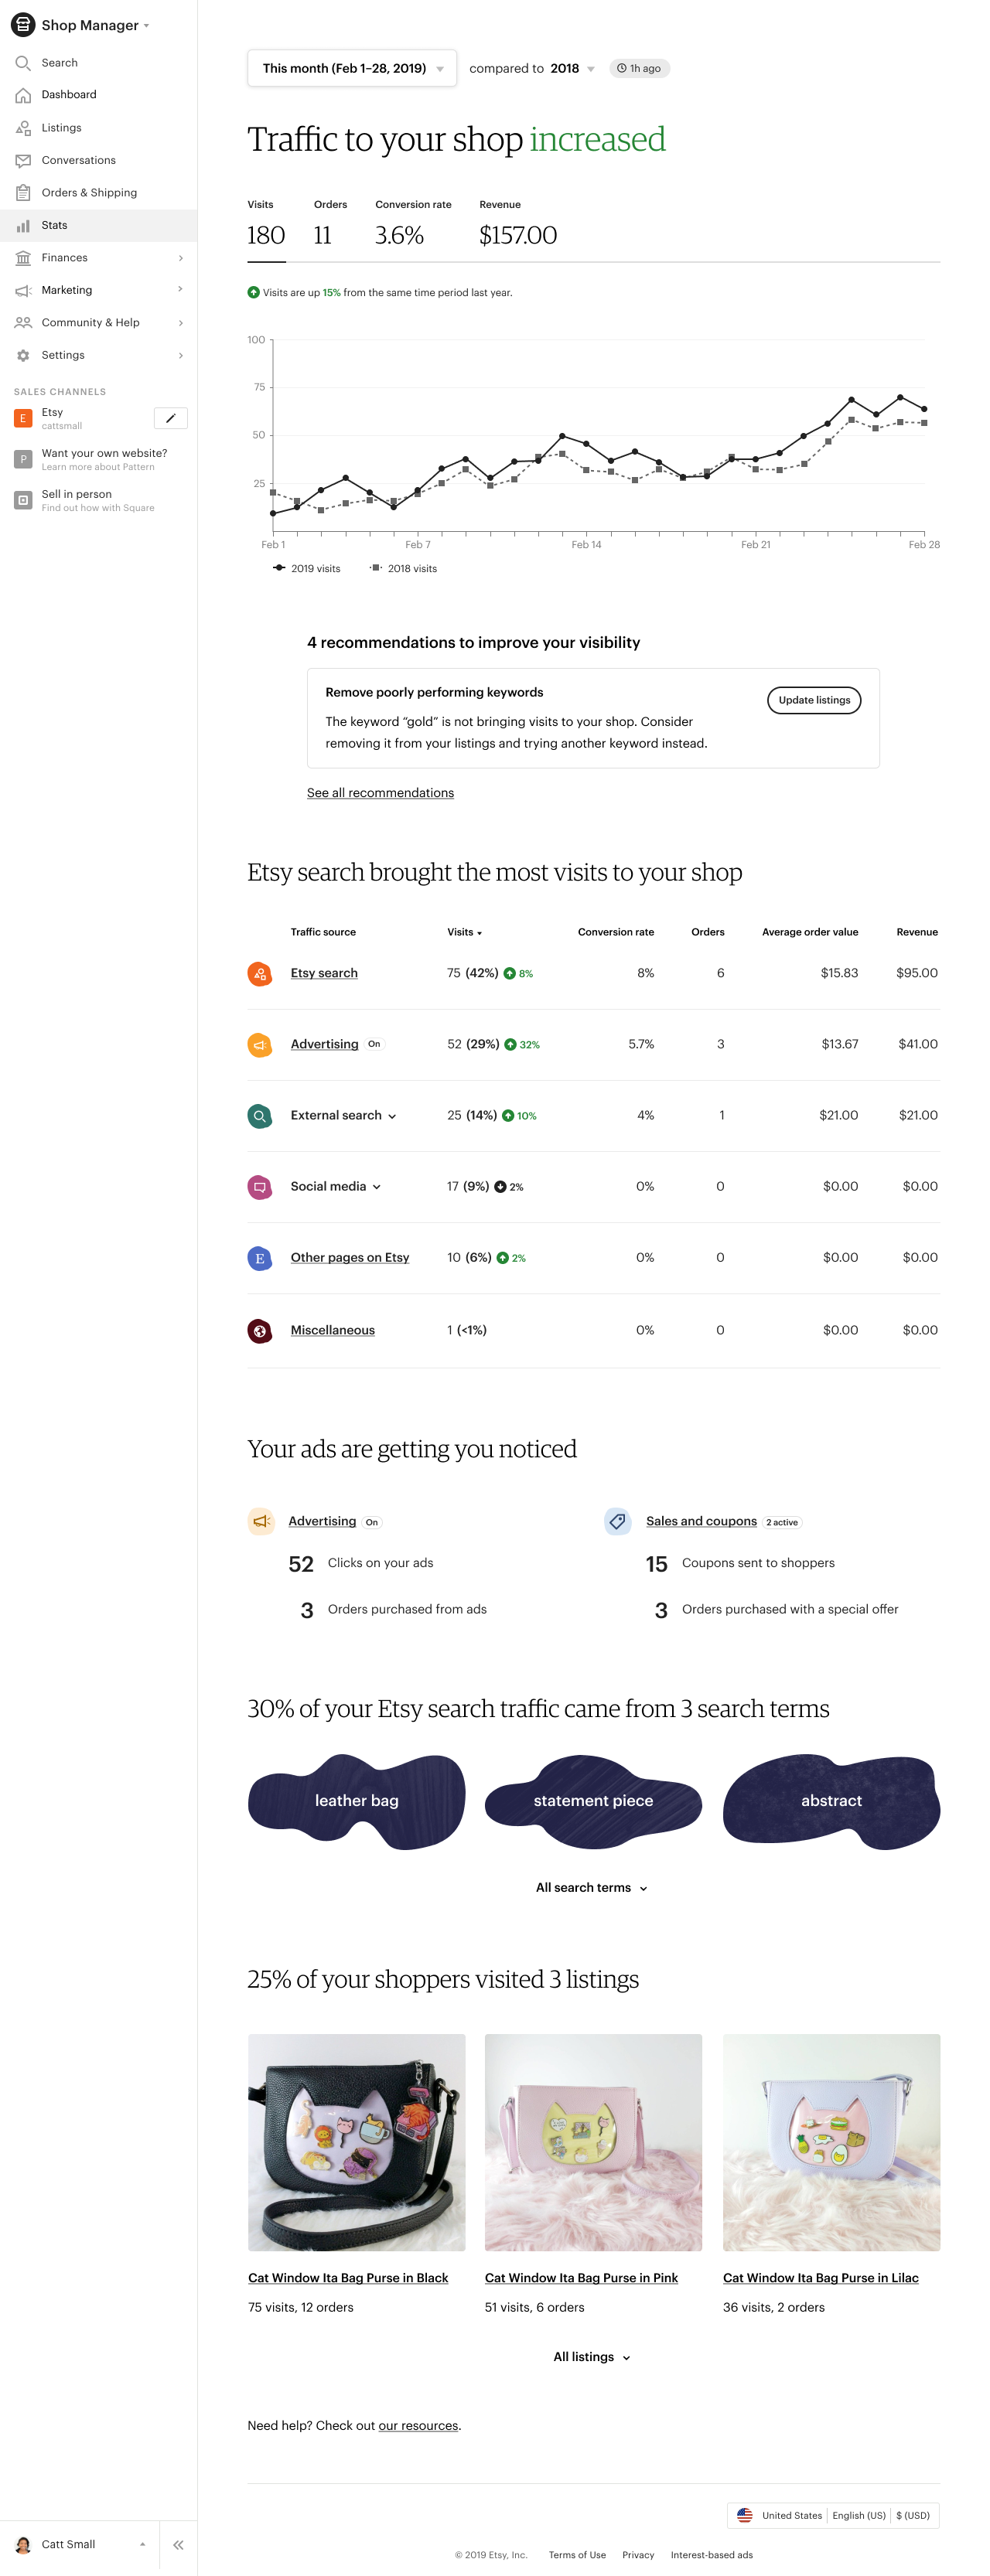The width and height of the screenshot is (990, 2576).
Task: Expand the External search traffic source row
Action: [343, 1115]
